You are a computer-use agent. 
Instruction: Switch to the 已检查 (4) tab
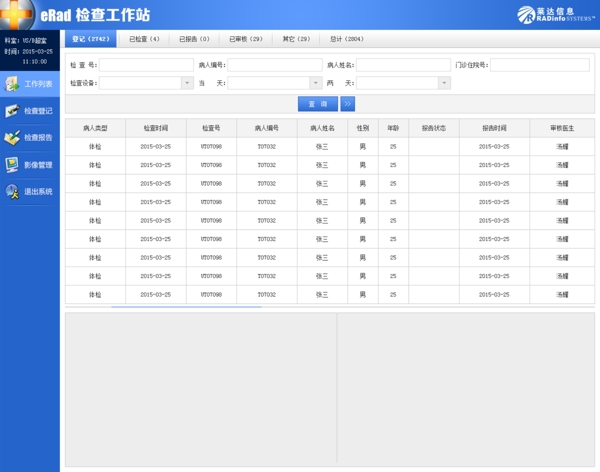pyautogui.click(x=144, y=39)
